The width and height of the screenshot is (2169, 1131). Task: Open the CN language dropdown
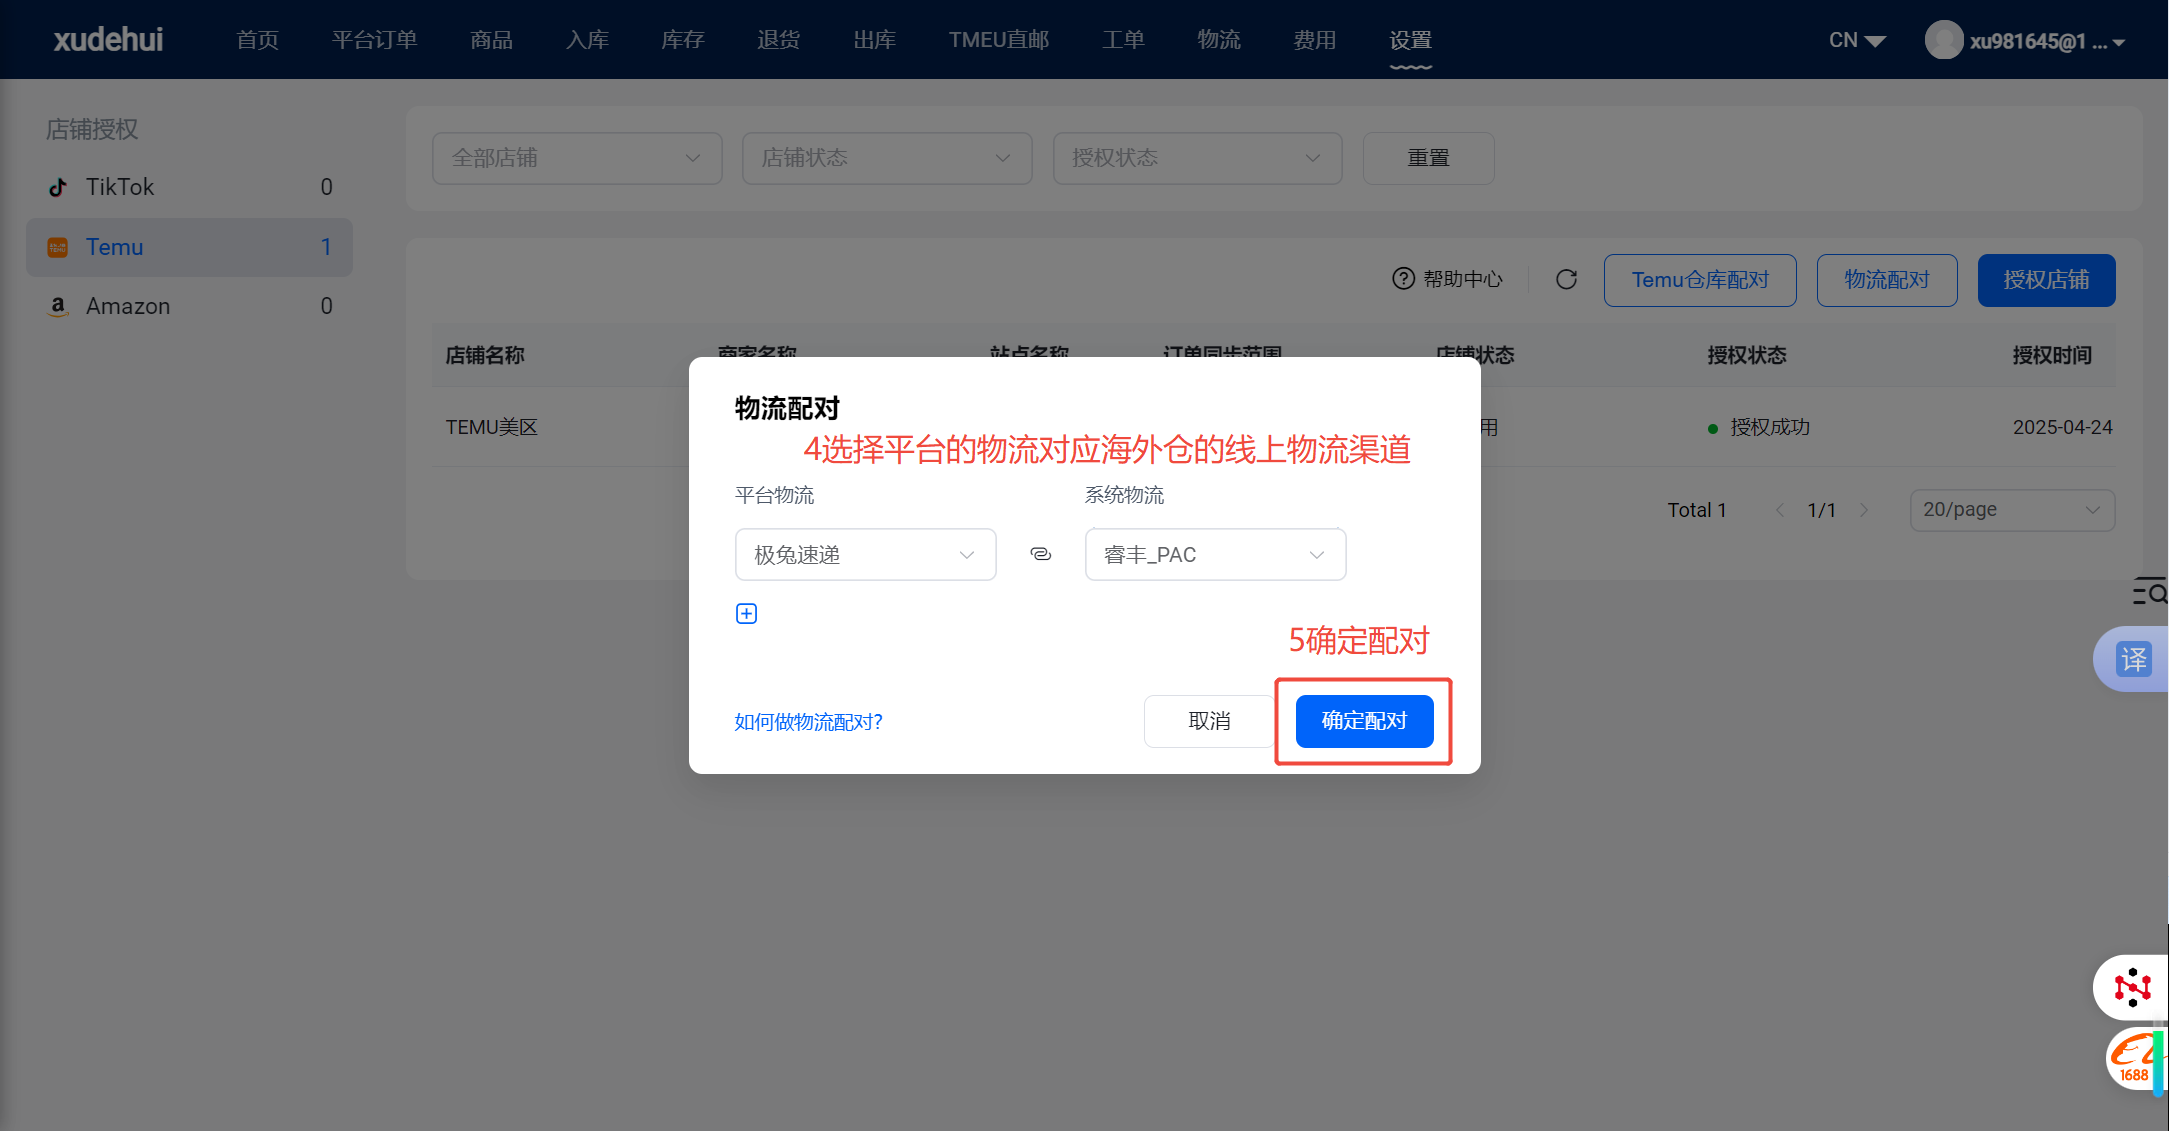[1857, 40]
